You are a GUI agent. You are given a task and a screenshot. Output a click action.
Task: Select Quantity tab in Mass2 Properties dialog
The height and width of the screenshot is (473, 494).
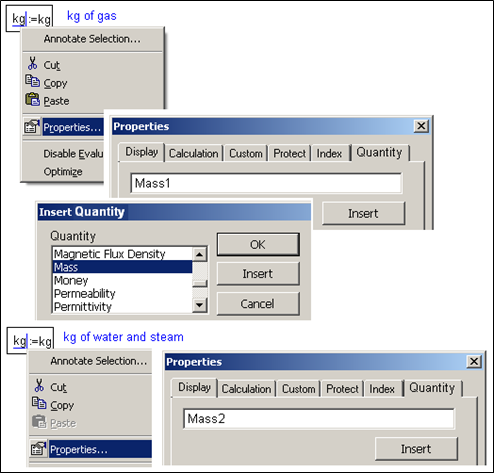tap(432, 388)
